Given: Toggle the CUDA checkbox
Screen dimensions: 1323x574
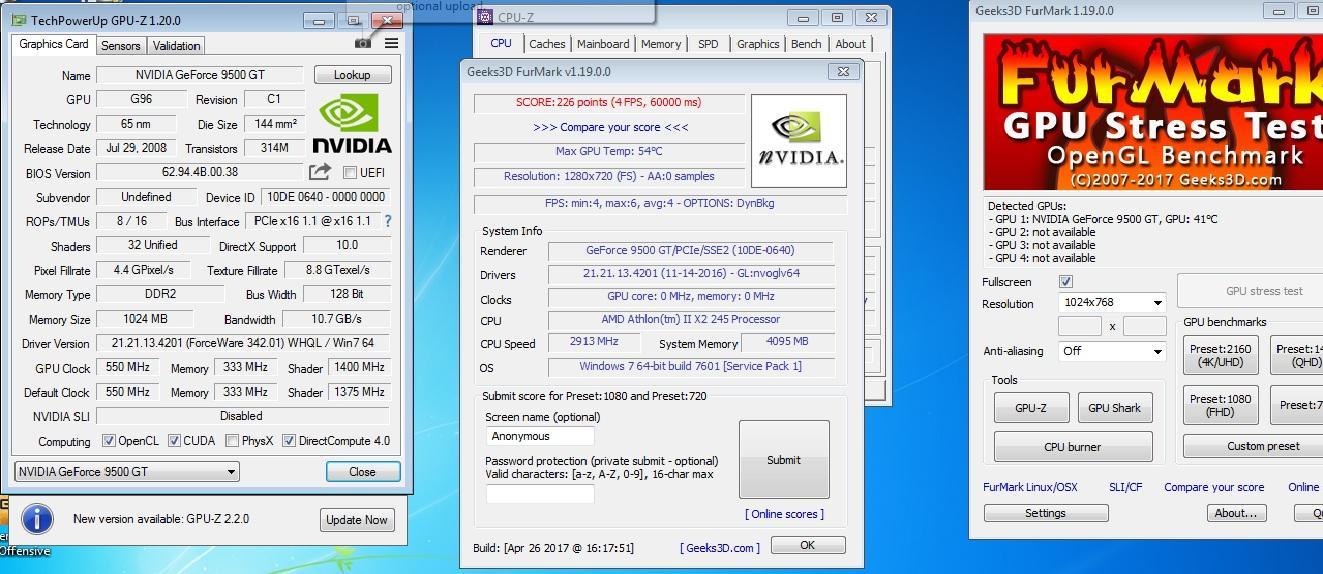Looking at the screenshot, I should tap(174, 441).
